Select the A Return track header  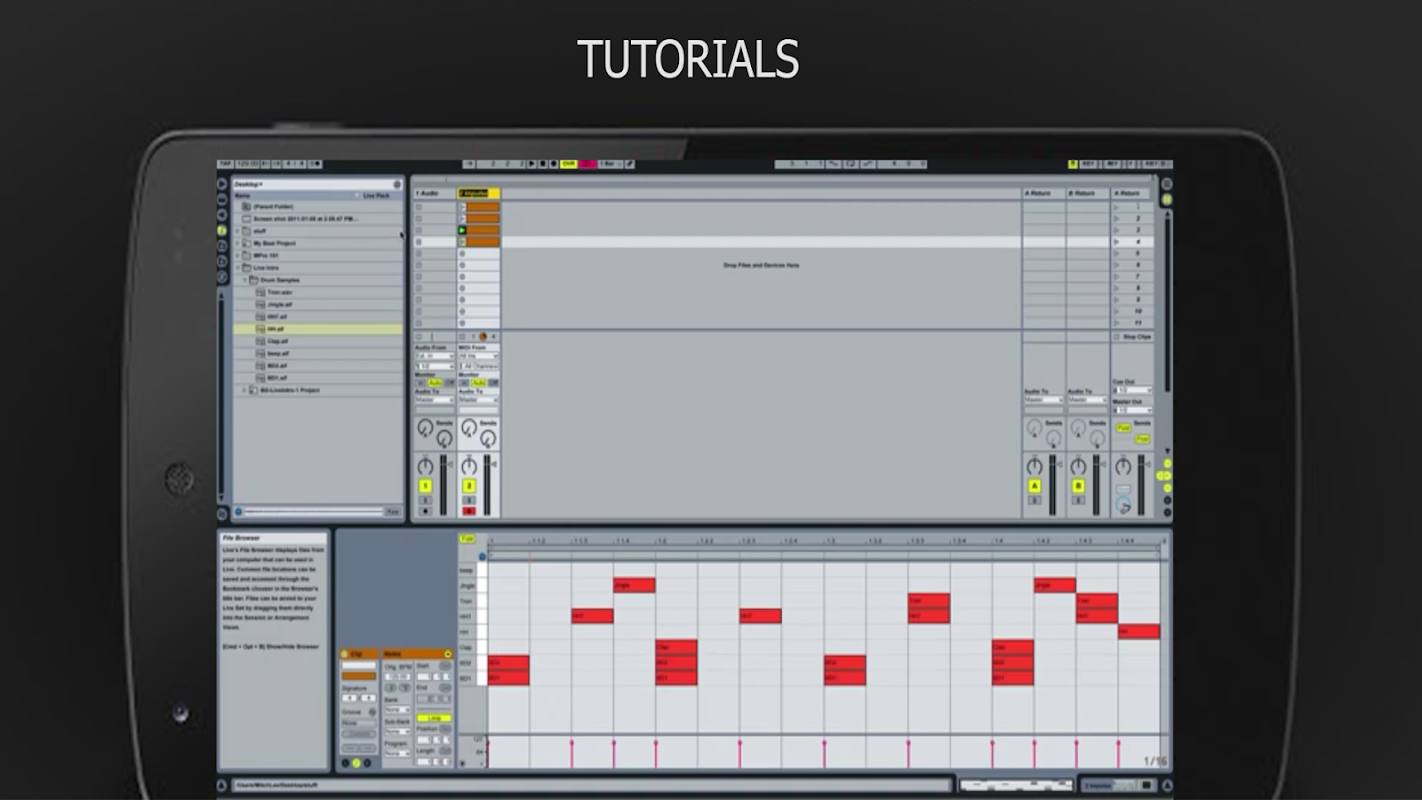click(1043, 193)
